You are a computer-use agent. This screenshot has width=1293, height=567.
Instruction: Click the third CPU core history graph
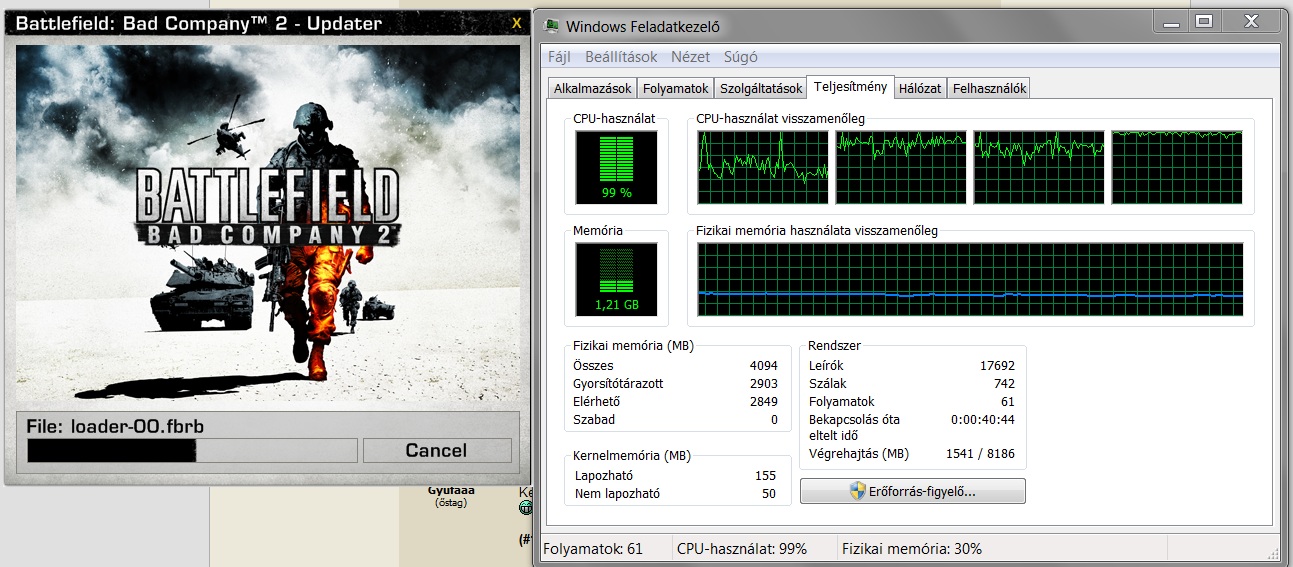click(x=1039, y=167)
